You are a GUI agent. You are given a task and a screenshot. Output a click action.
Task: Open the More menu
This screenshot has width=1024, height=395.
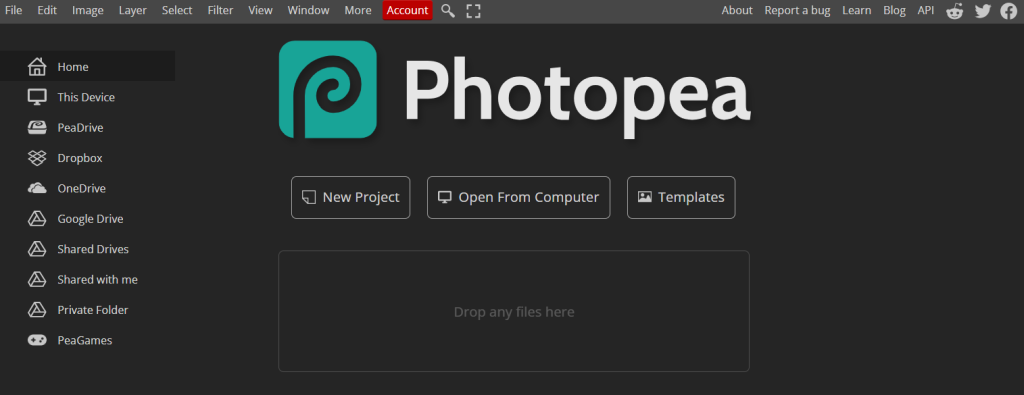[358, 10]
